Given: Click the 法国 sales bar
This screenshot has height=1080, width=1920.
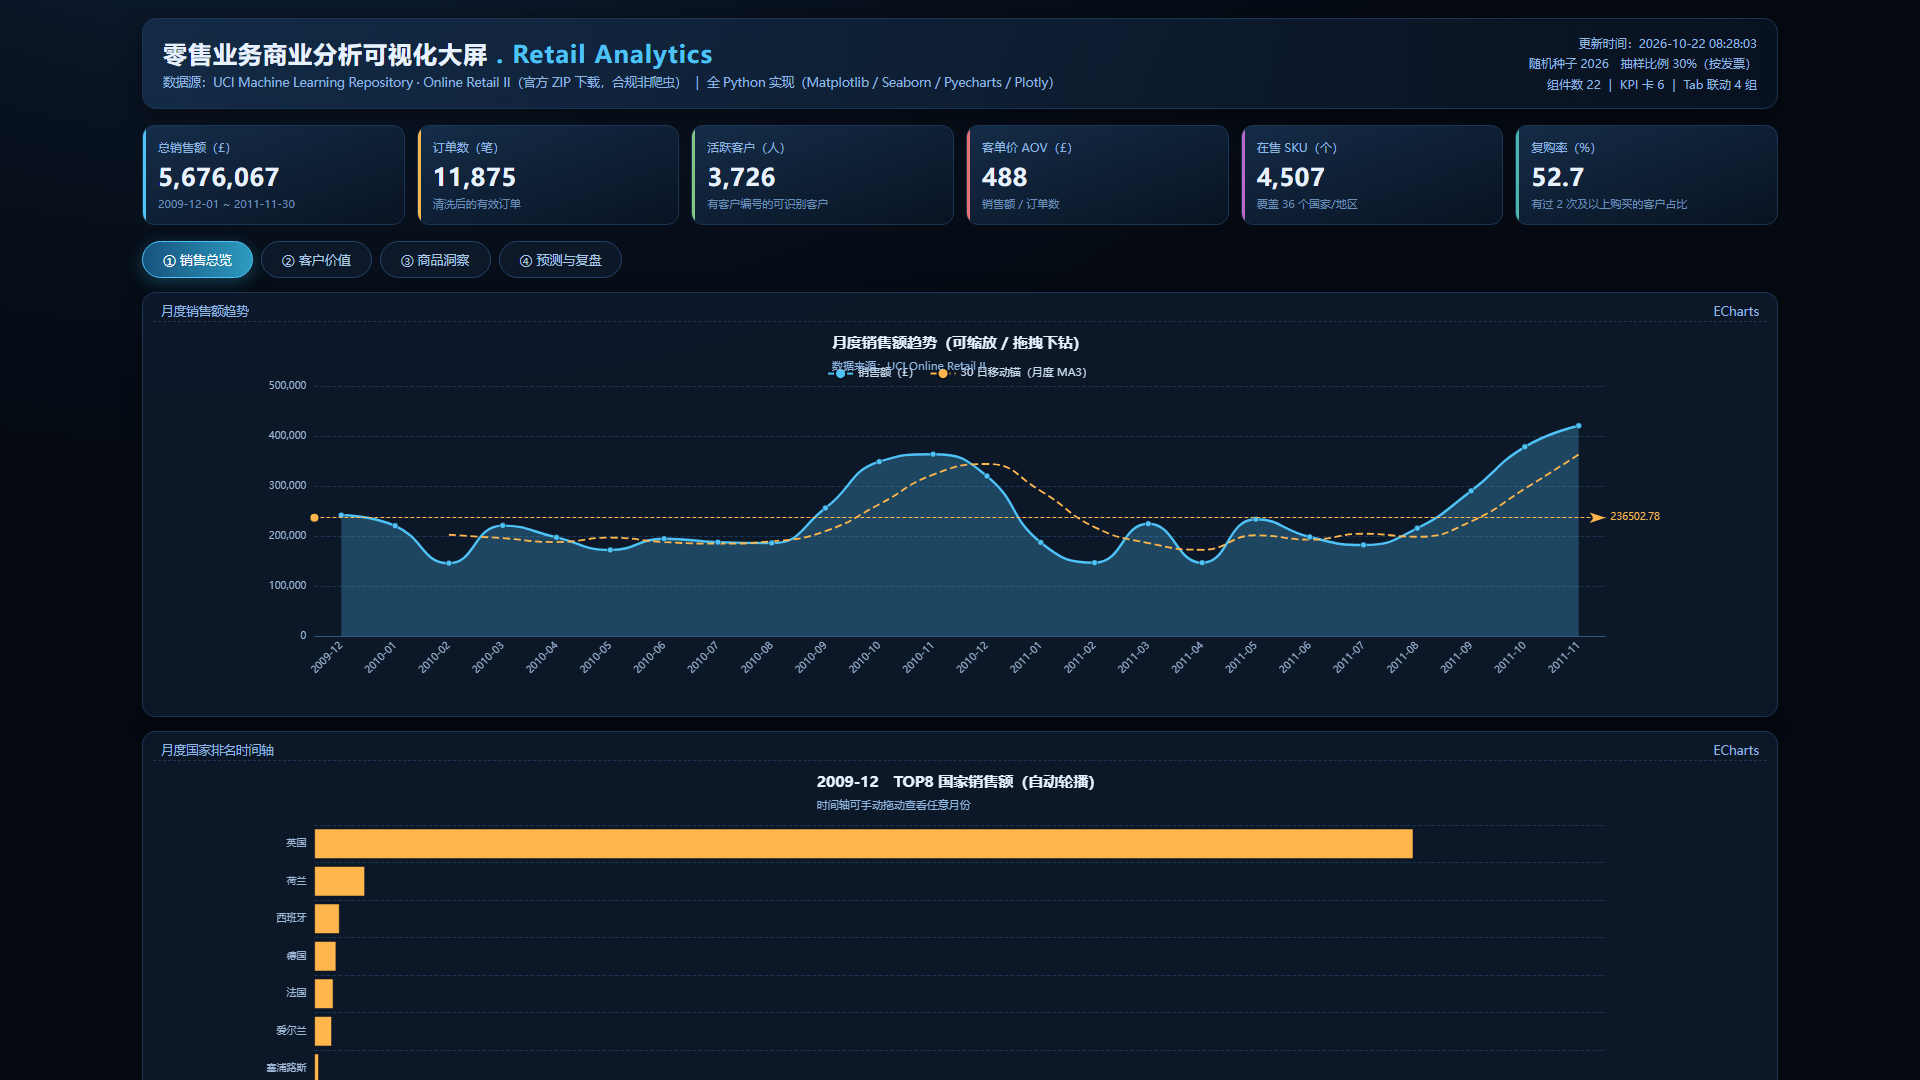Looking at the screenshot, I should pyautogui.click(x=324, y=993).
